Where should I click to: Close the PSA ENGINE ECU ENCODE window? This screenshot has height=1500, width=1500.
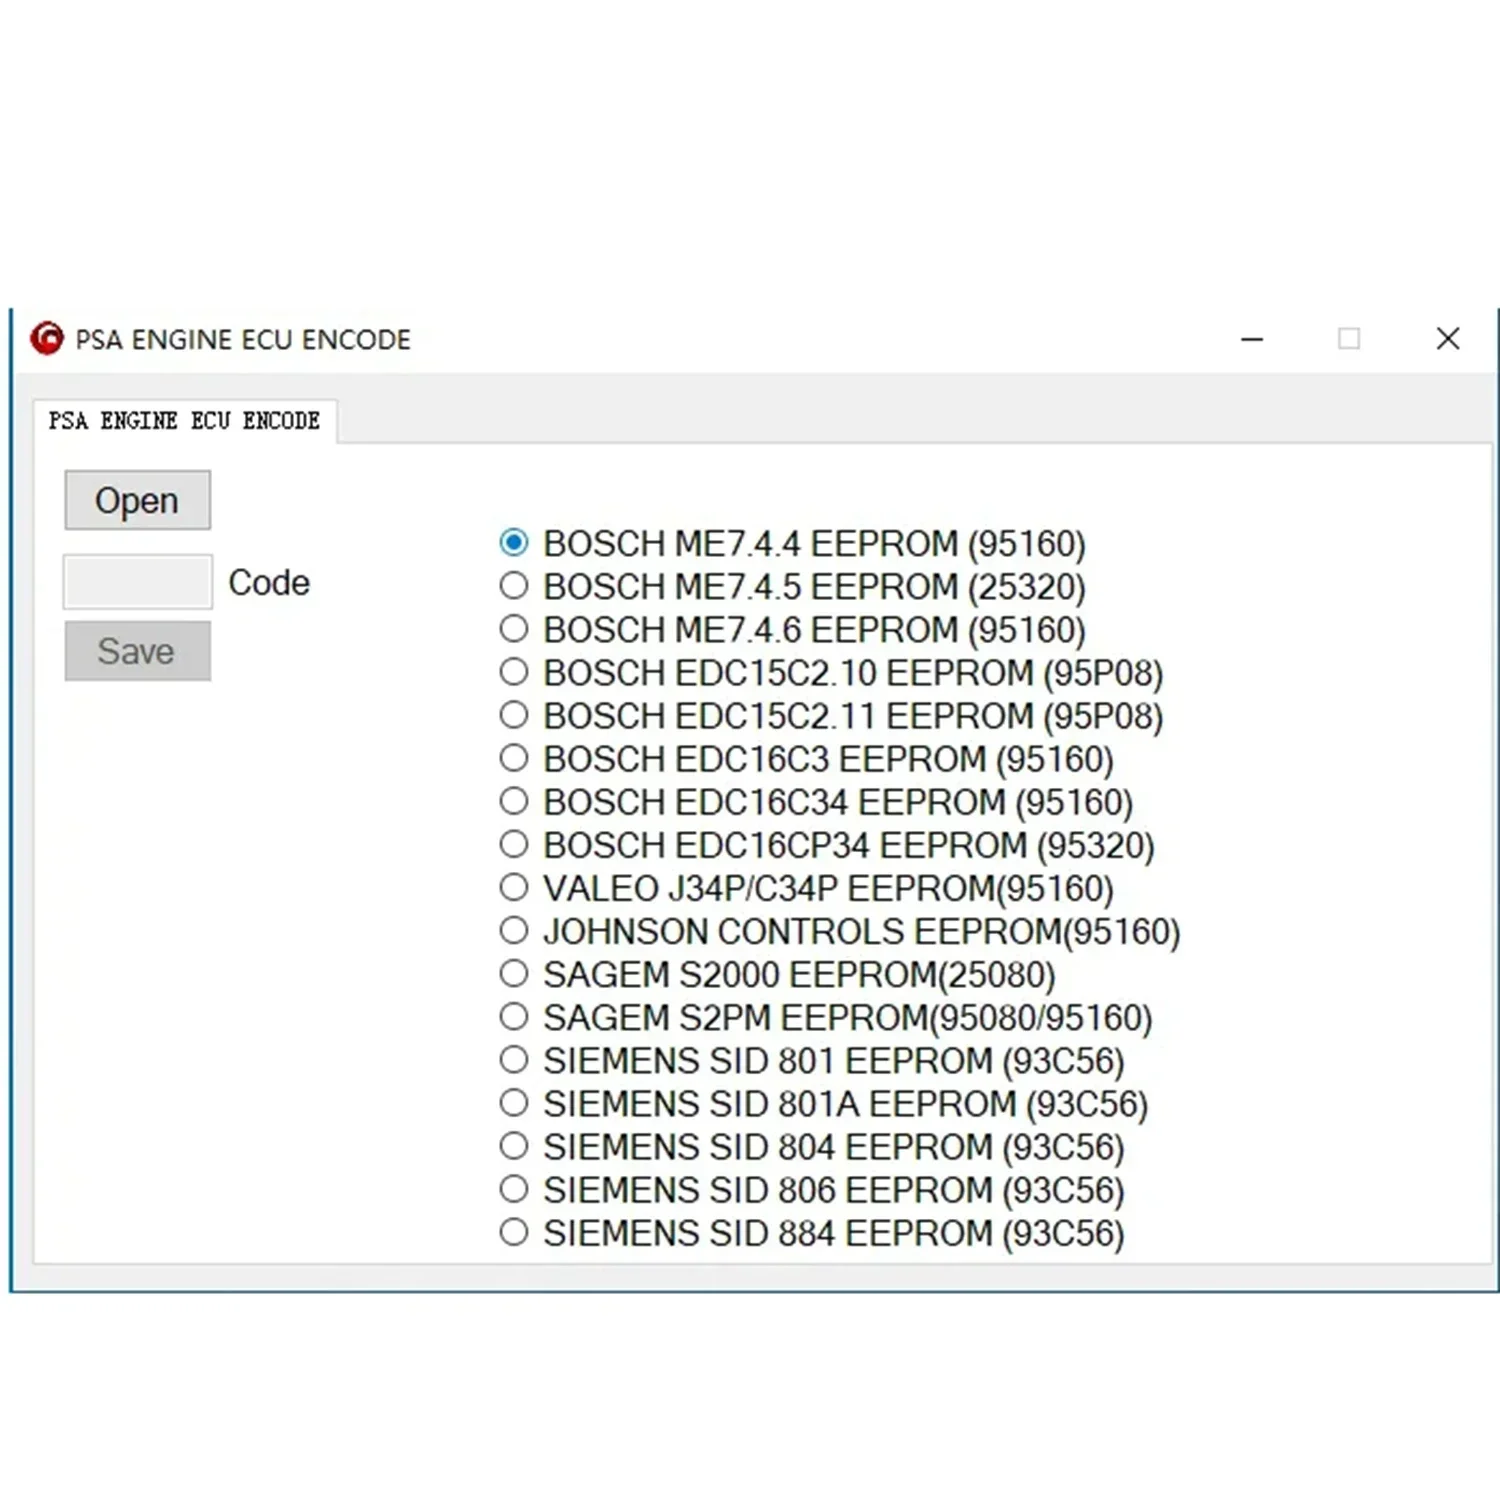click(1447, 339)
